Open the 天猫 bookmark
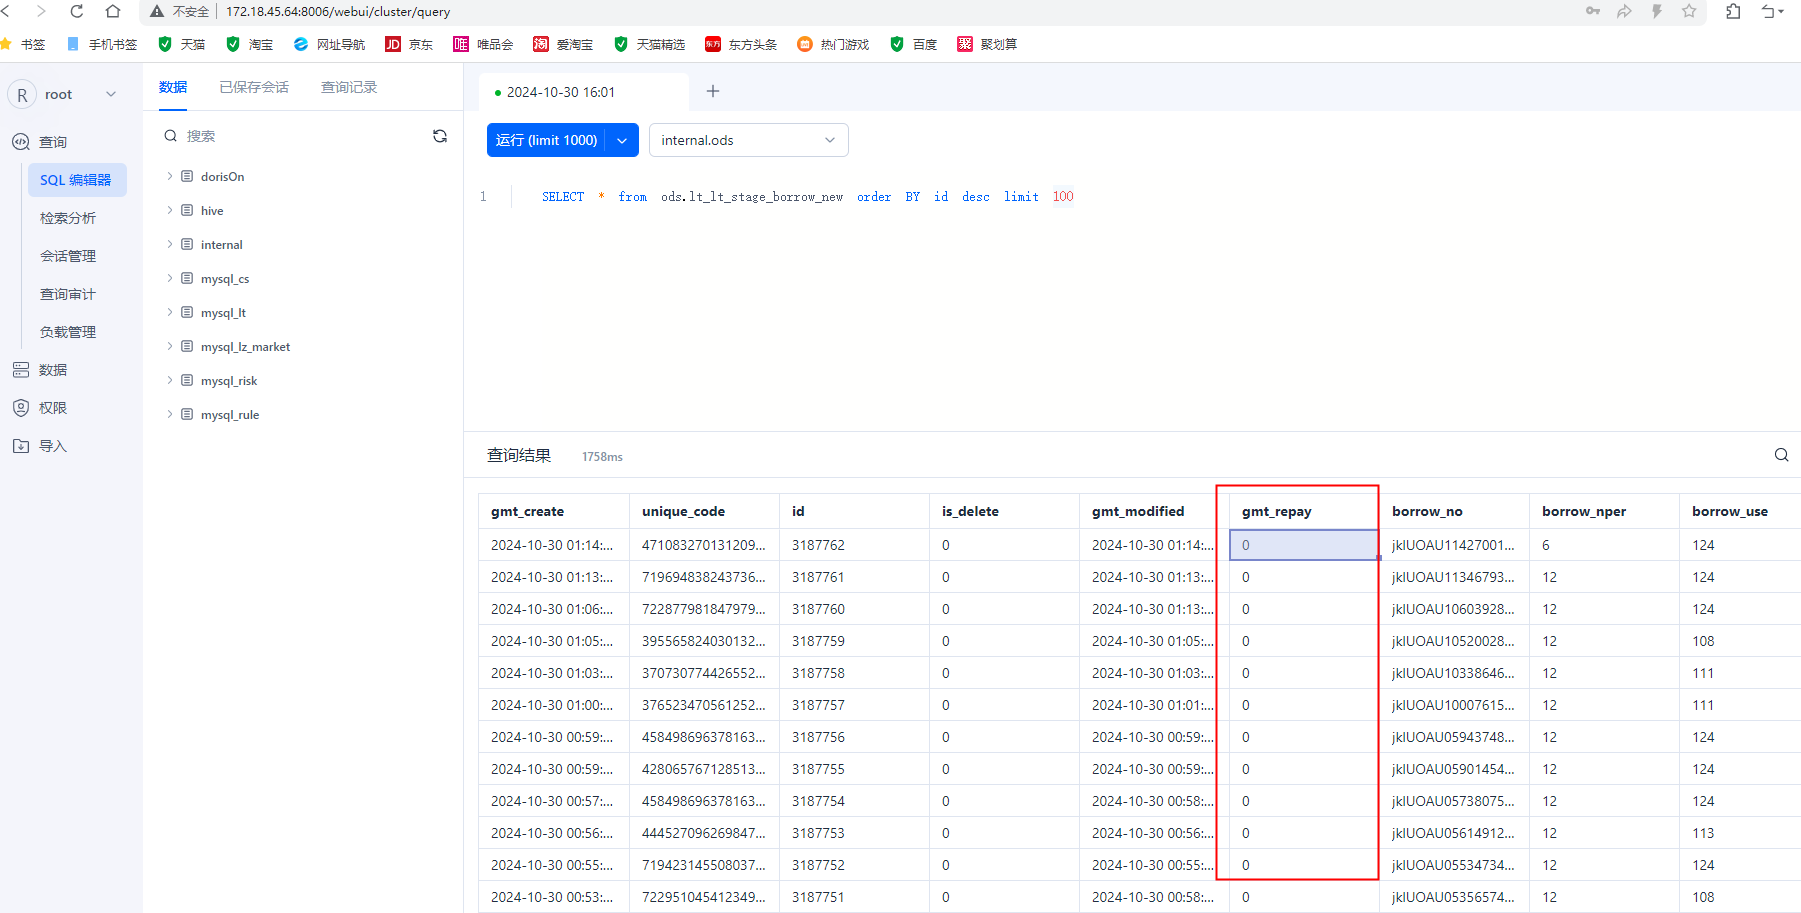Viewport: 1801px width, 913px height. 182,44
